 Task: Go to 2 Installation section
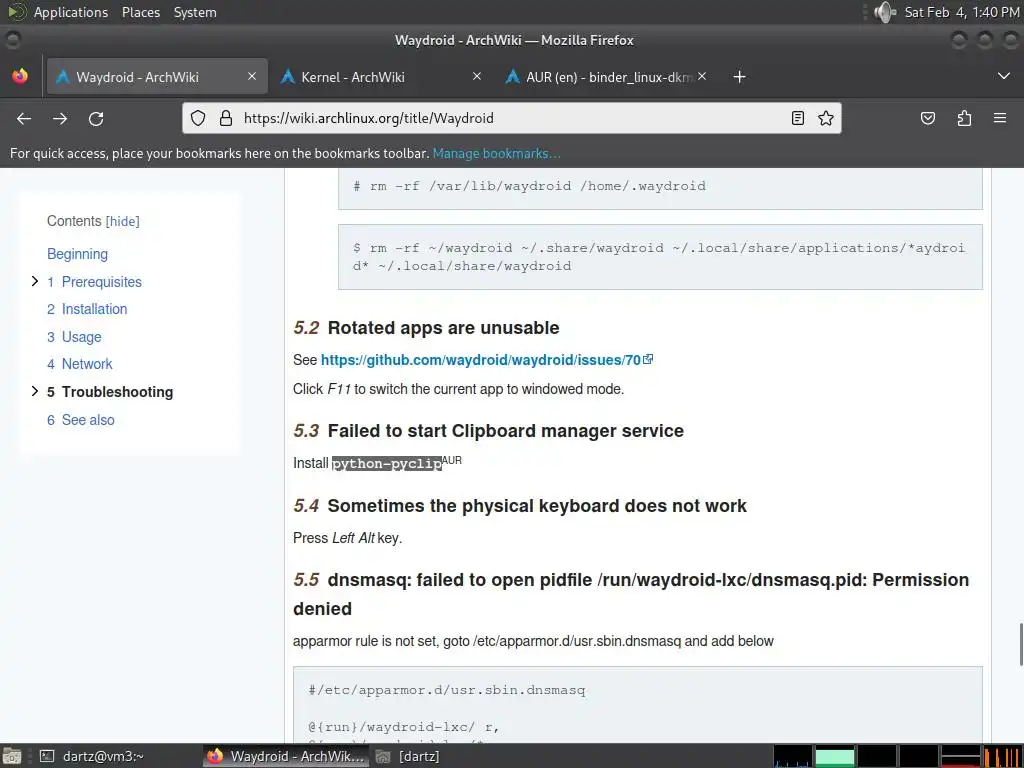[x=87, y=310]
